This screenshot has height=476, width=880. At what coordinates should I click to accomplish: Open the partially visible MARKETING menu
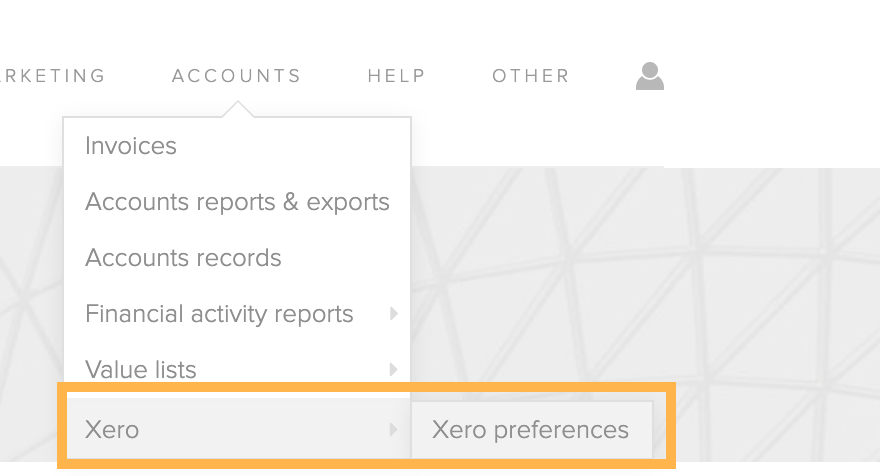[52, 76]
